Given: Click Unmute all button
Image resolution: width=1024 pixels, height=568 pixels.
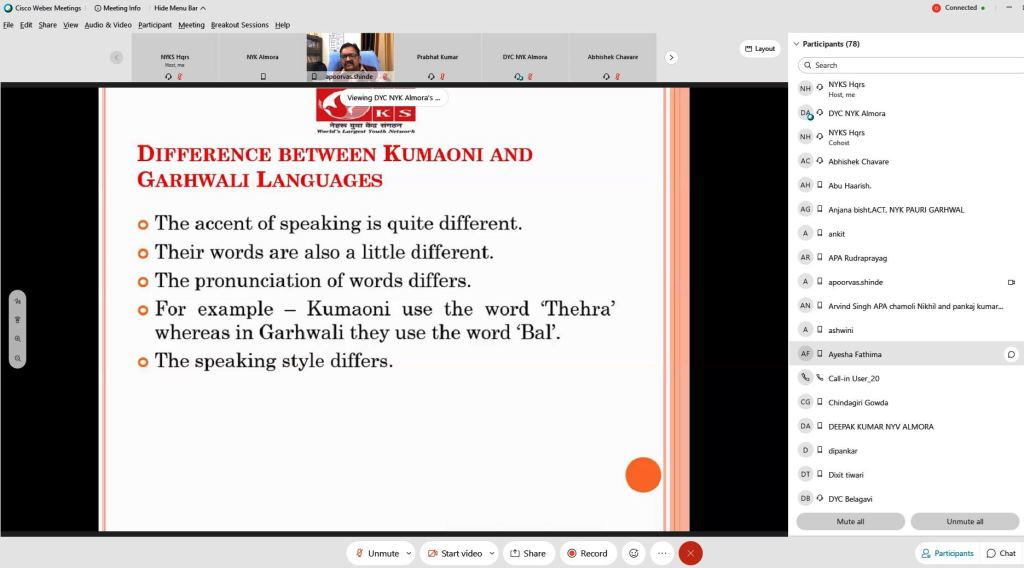Looking at the screenshot, I should (965, 521).
